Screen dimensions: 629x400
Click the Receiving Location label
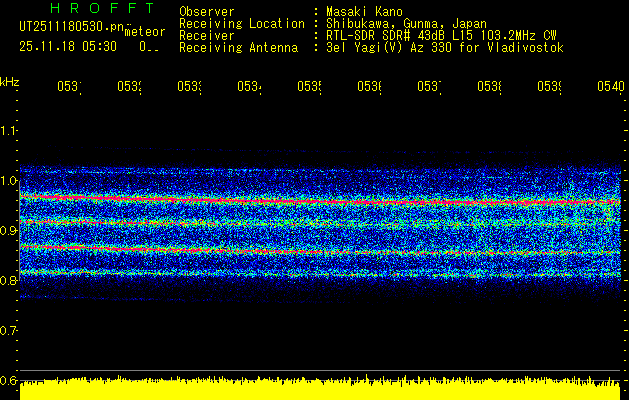point(242,24)
